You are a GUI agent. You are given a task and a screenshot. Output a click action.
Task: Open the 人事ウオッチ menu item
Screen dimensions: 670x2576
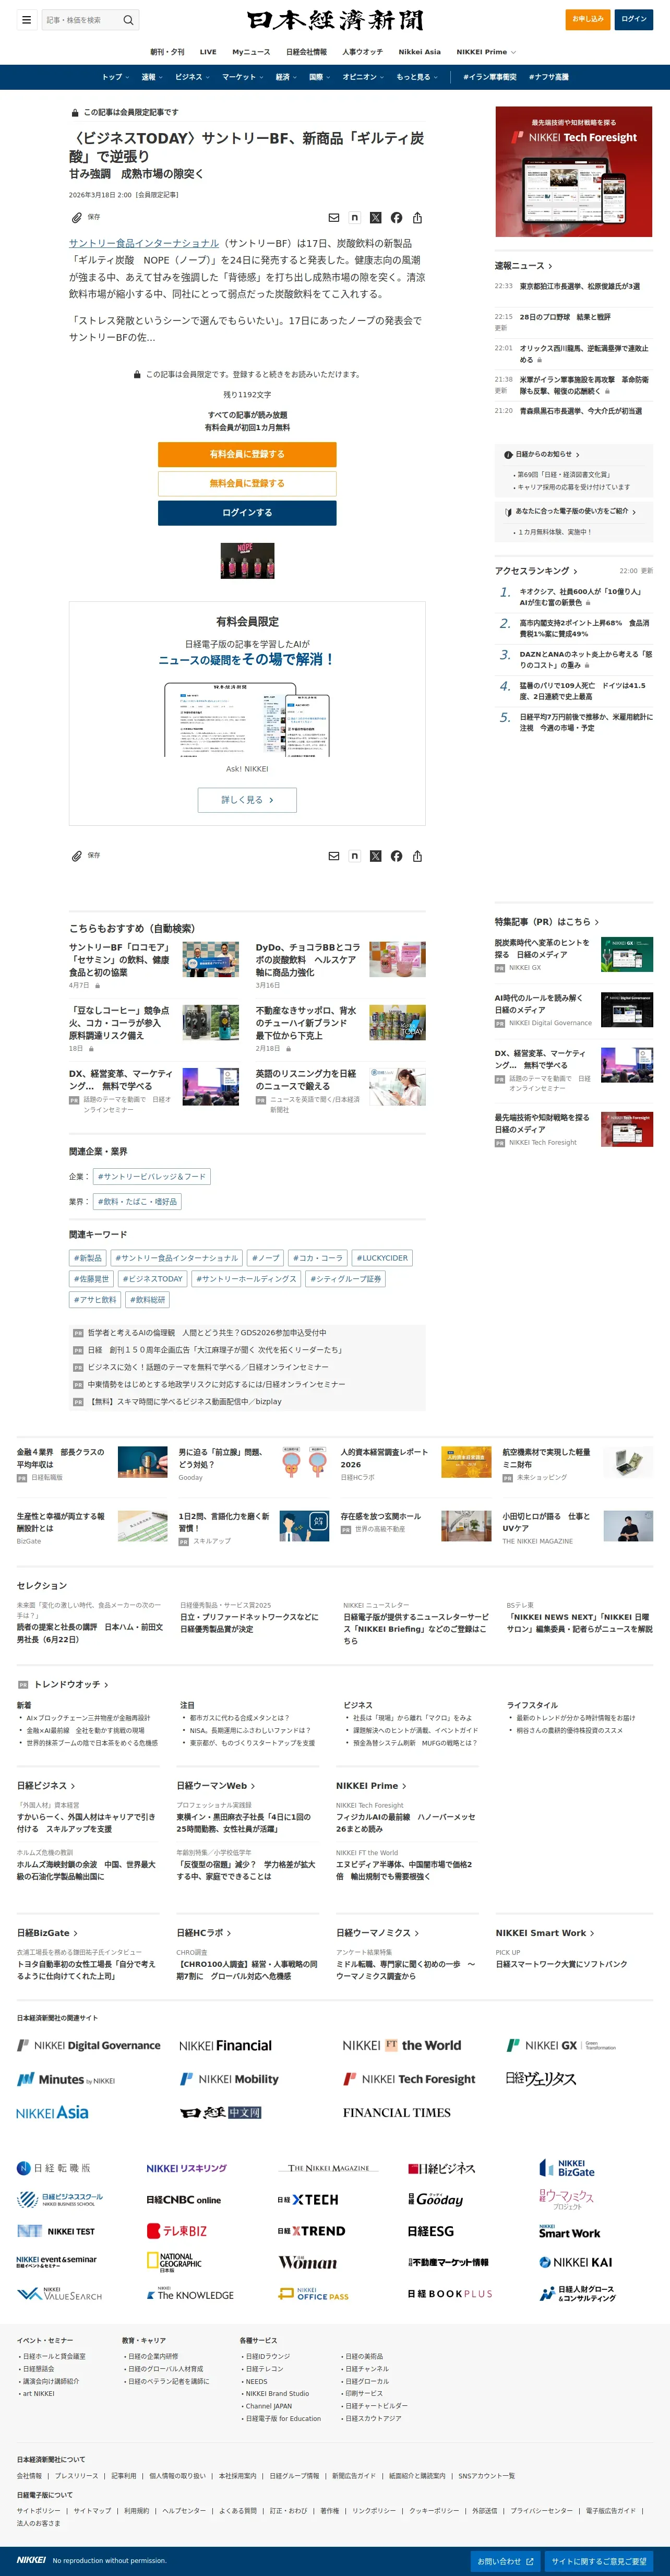(x=362, y=52)
